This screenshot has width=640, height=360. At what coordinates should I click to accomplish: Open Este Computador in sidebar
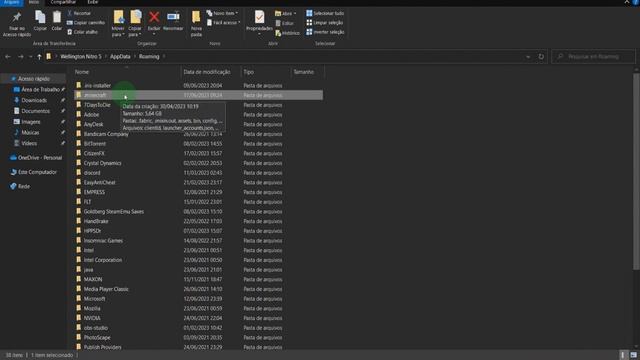click(x=33, y=172)
